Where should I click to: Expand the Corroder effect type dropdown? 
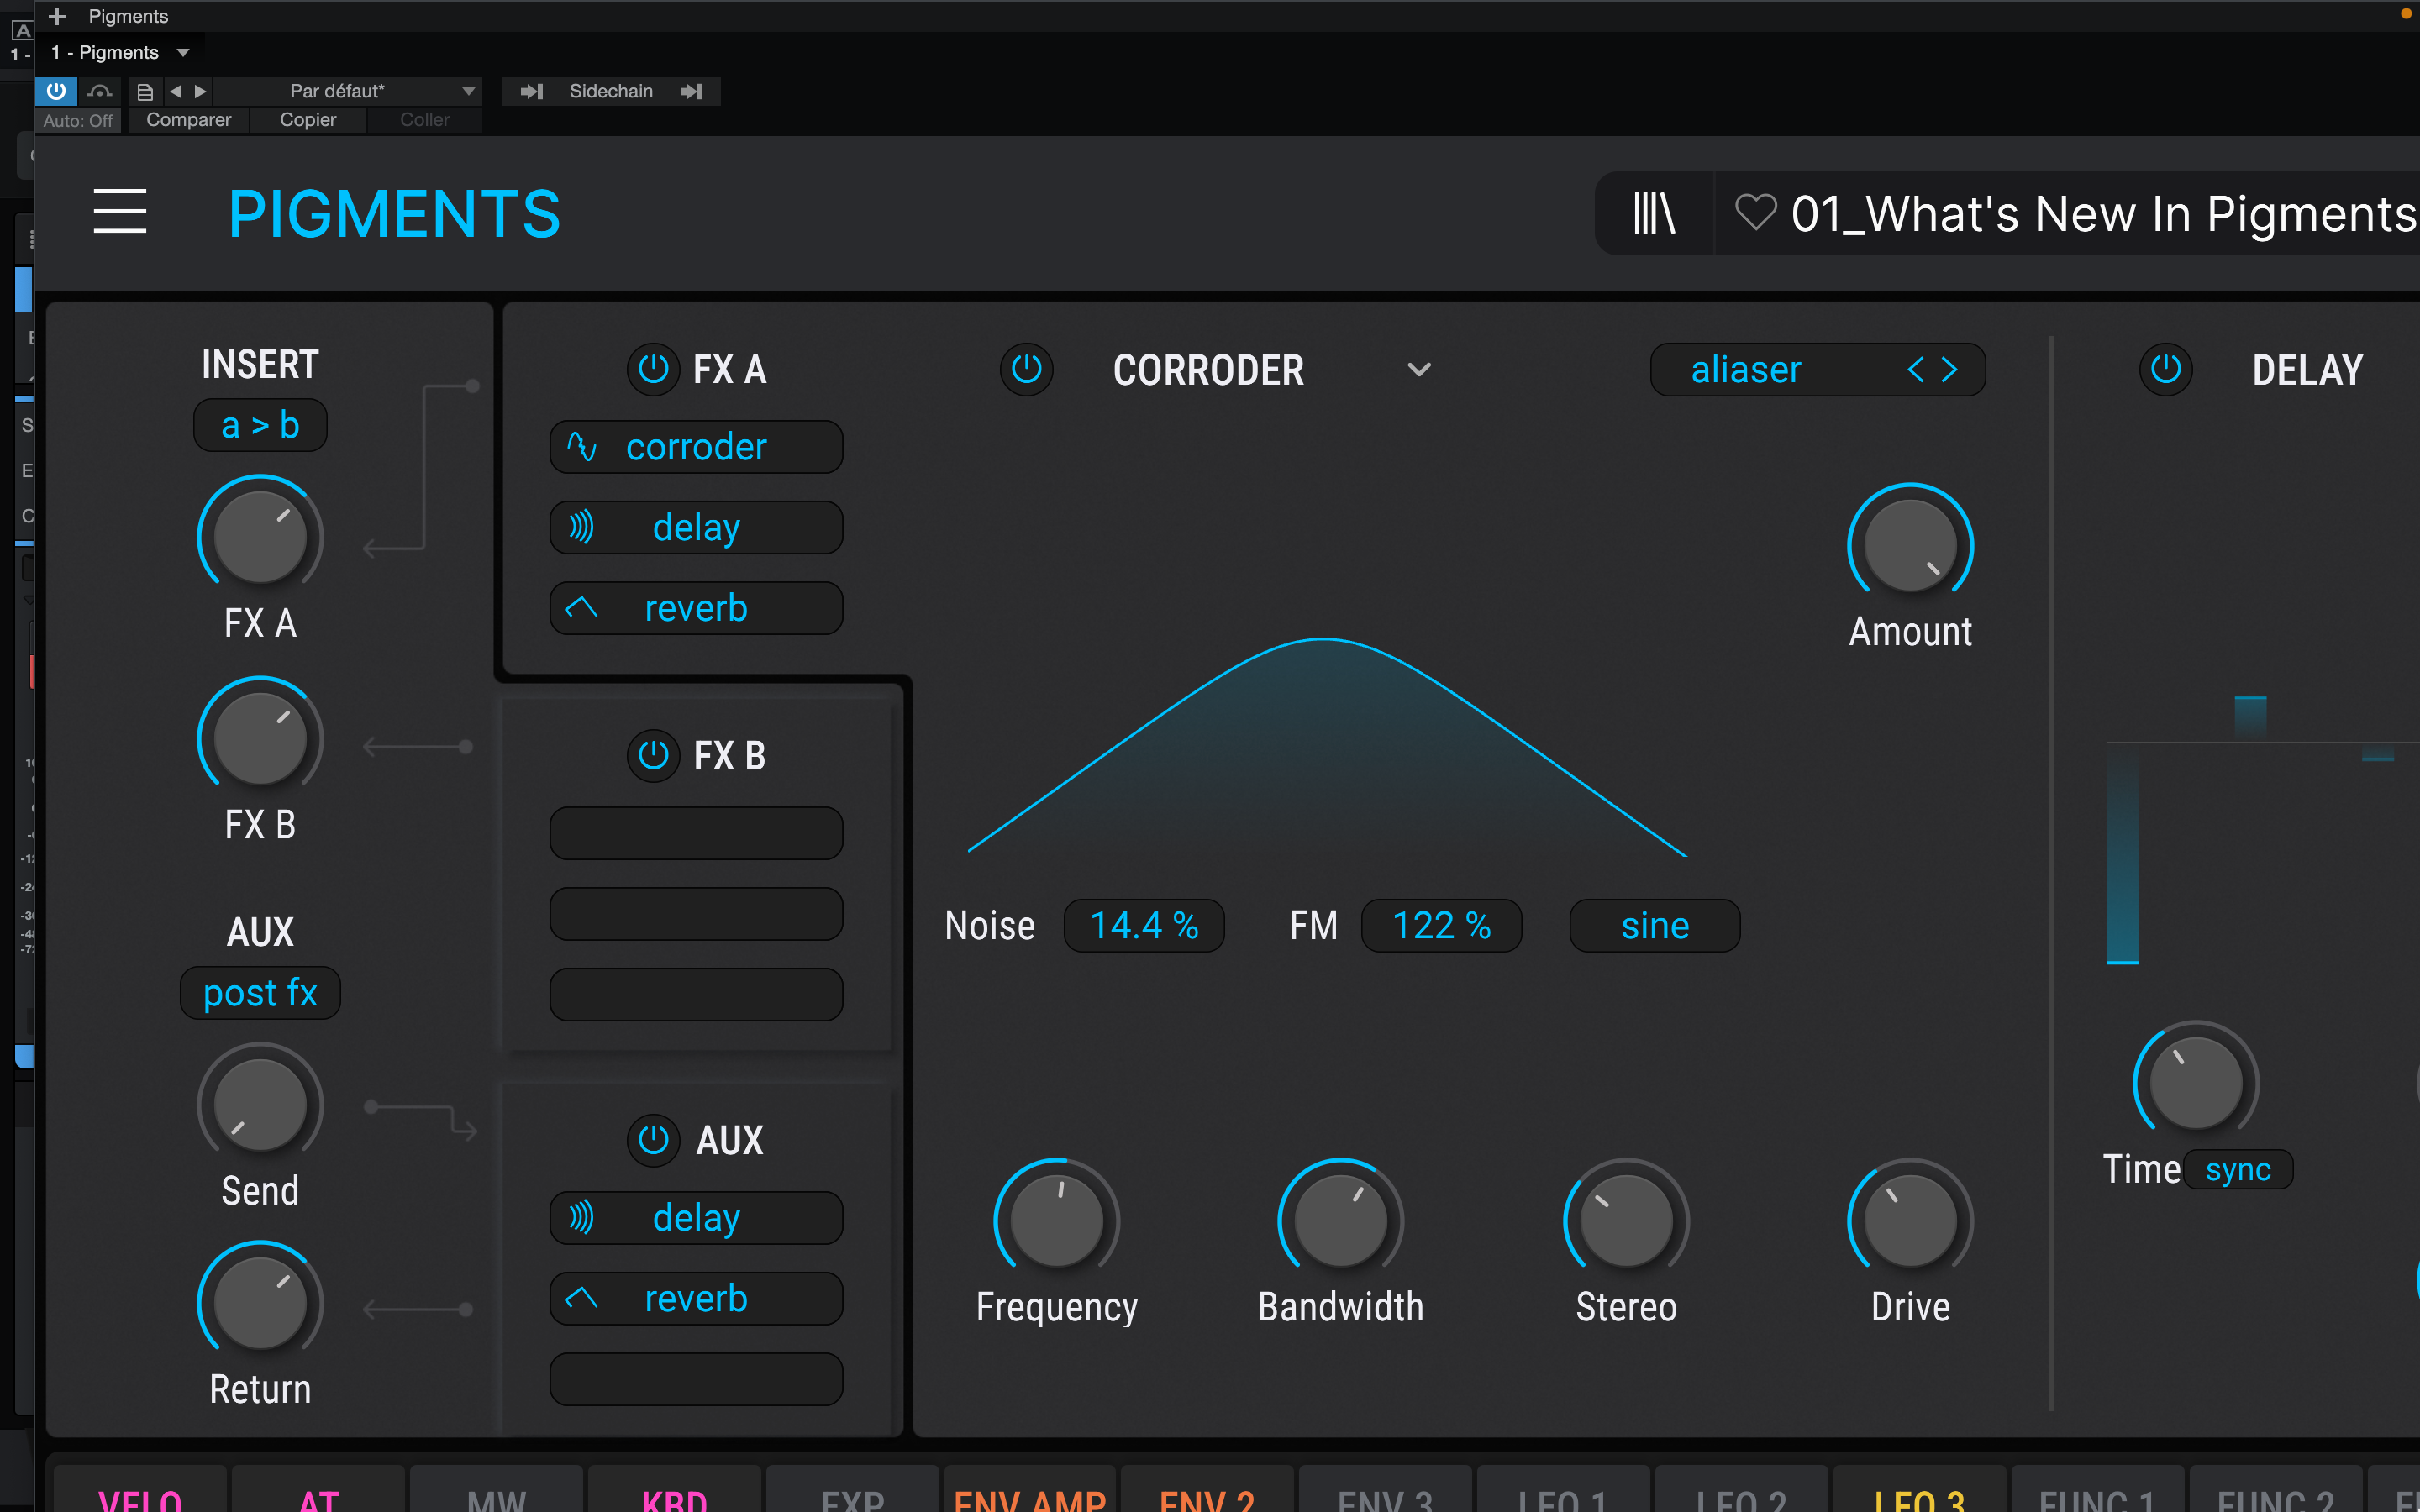coord(1418,370)
